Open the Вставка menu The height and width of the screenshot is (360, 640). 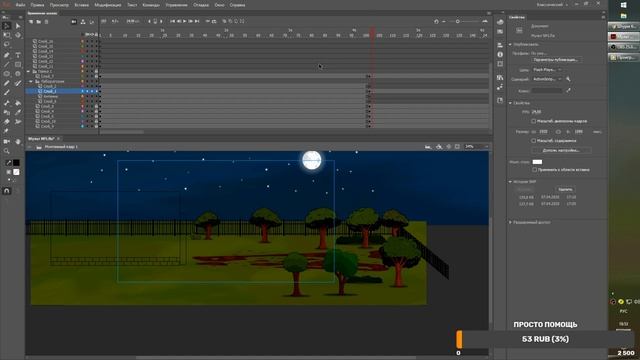[x=82, y=5]
